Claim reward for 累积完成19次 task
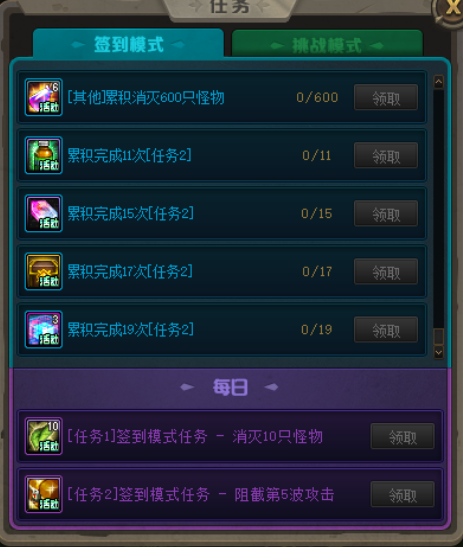The height and width of the screenshot is (547, 463). pyautogui.click(x=386, y=330)
